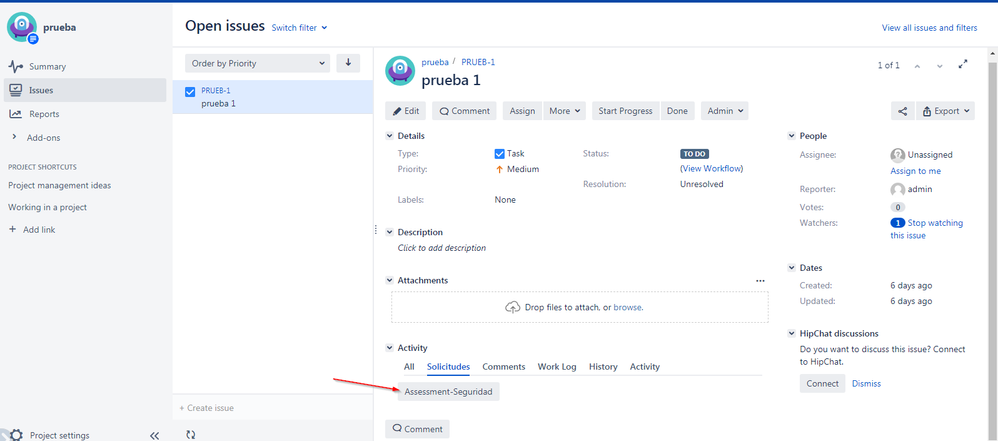Toggle the PRUEB-1 checkbox in issue list
This screenshot has width=998, height=441.
click(x=190, y=92)
